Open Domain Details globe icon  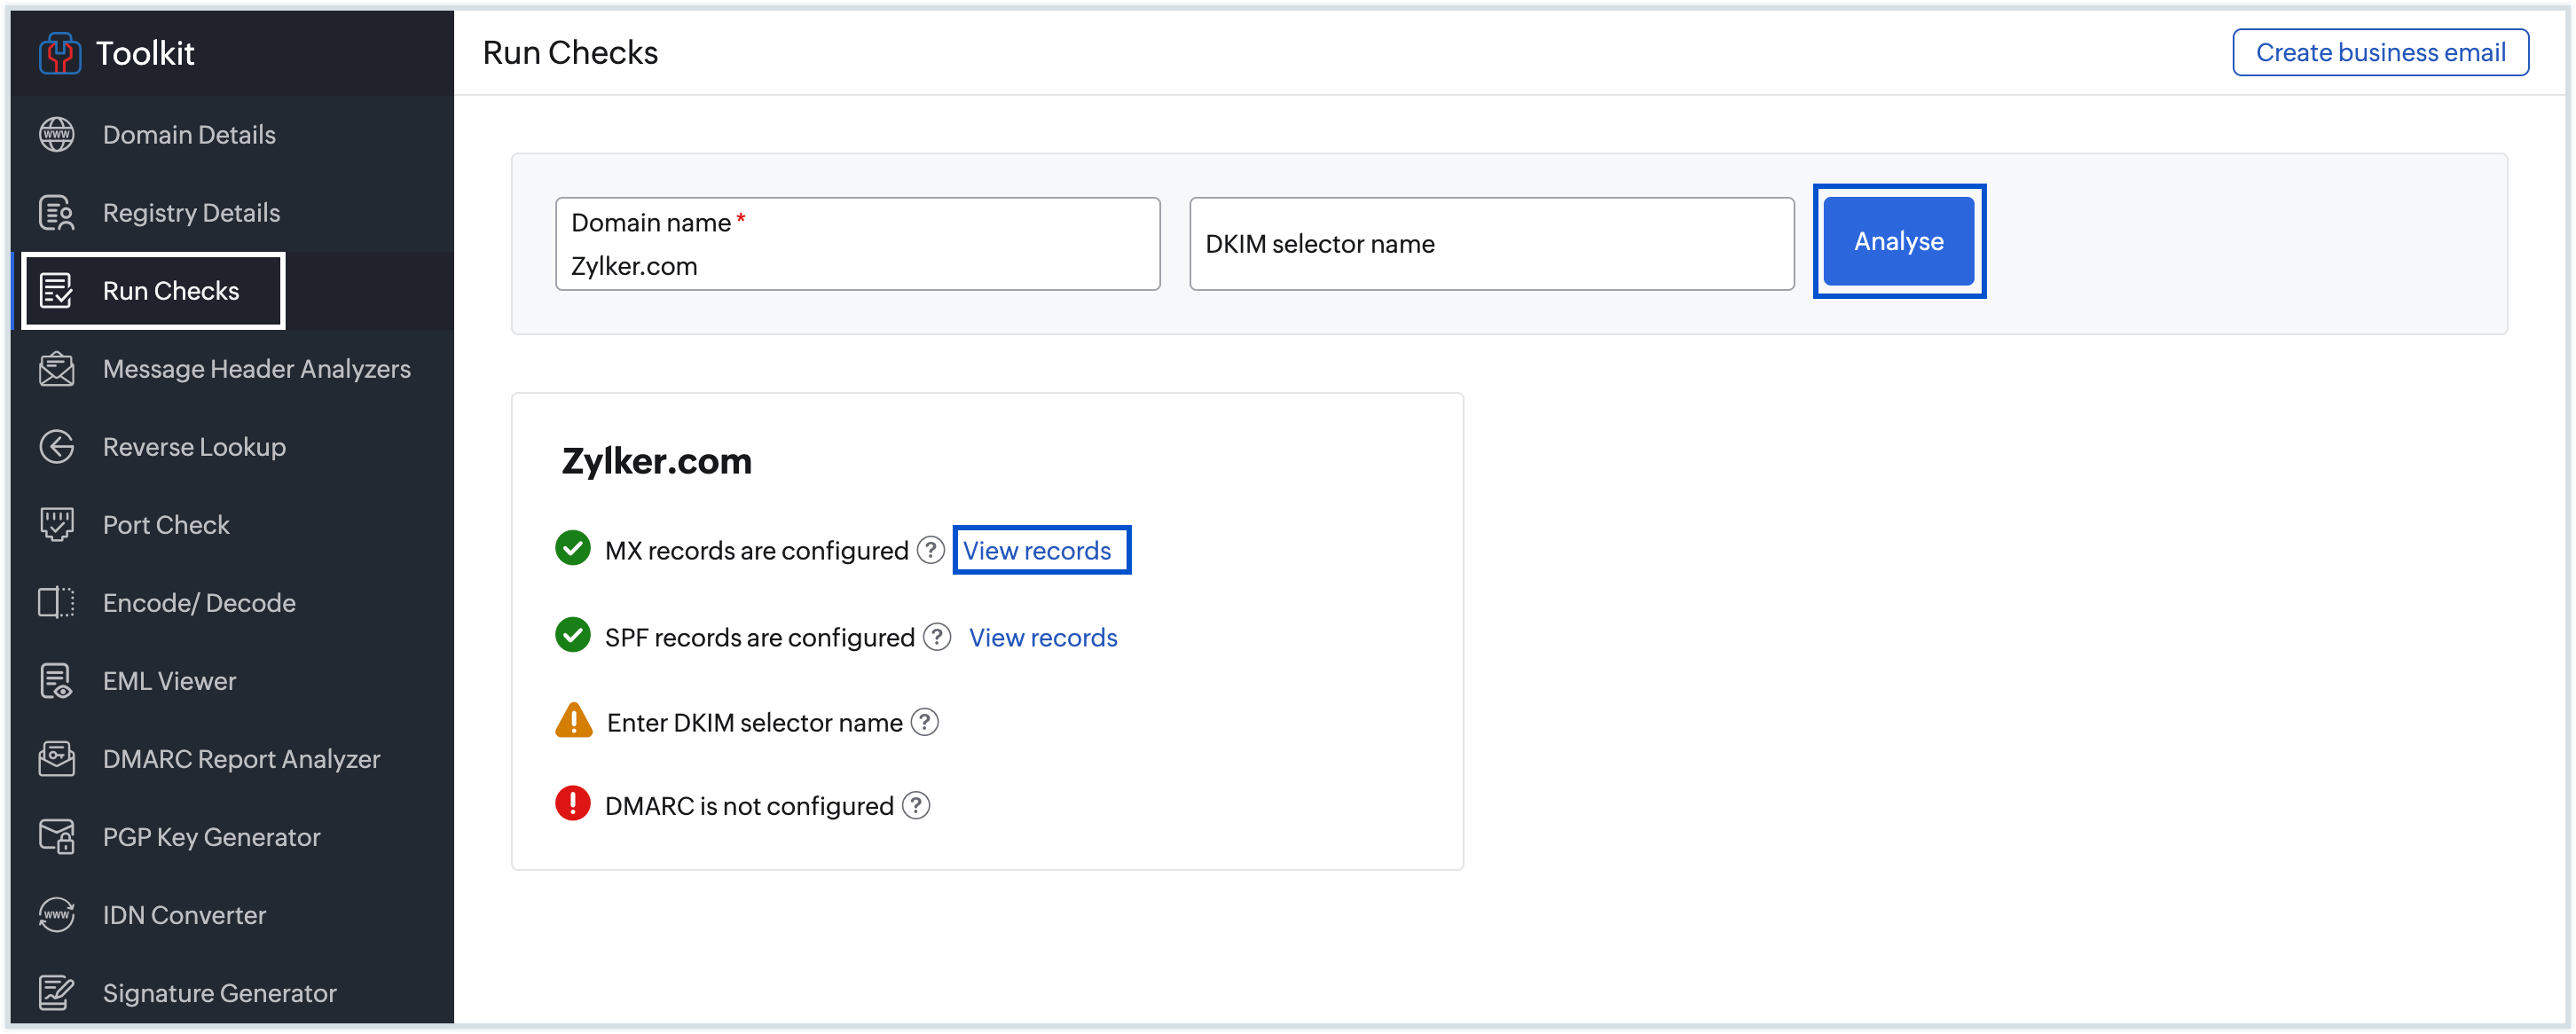coord(57,135)
